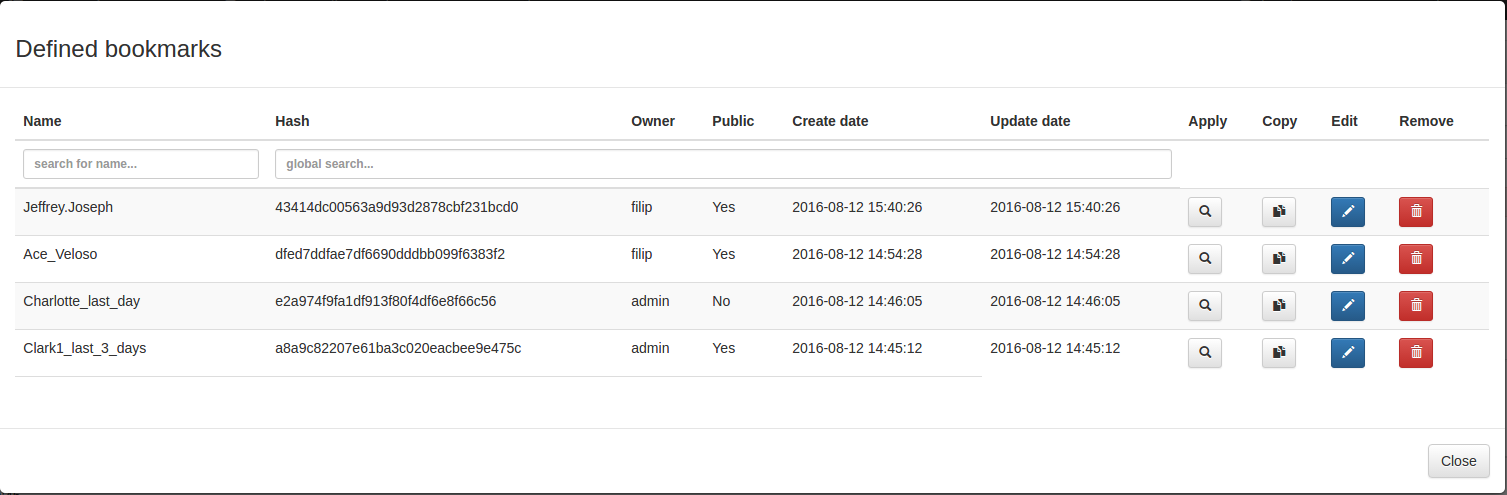
Task: Copy the Jeffrey.Joseph bookmark
Action: pyautogui.click(x=1278, y=212)
